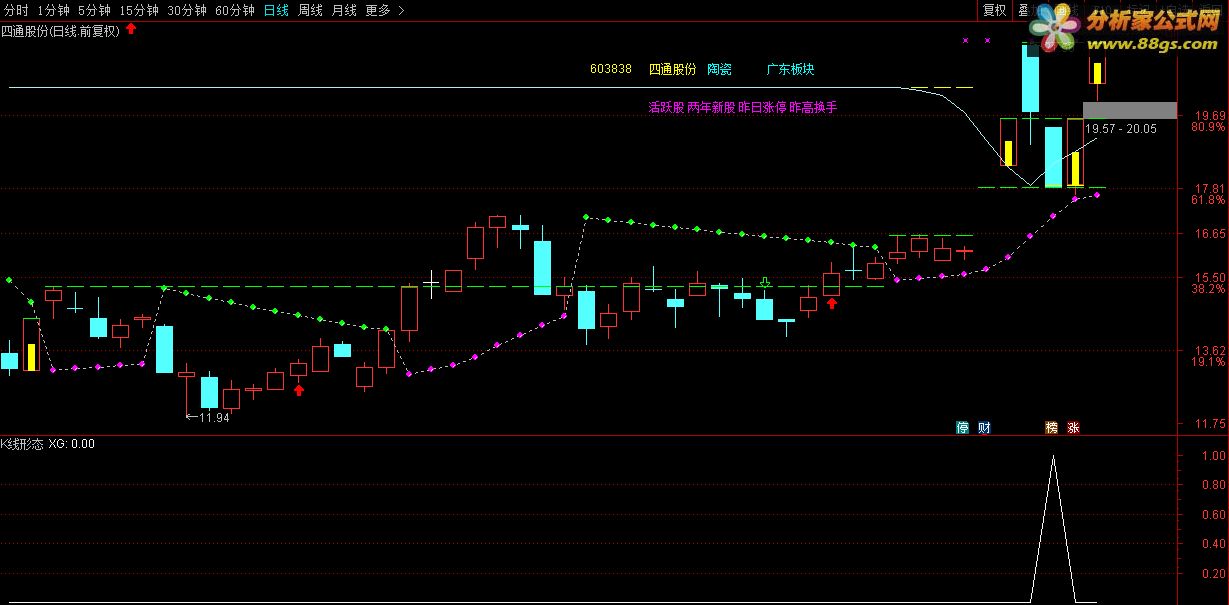Open the 更多 more periods menu
The image size is (1229, 605).
378,10
